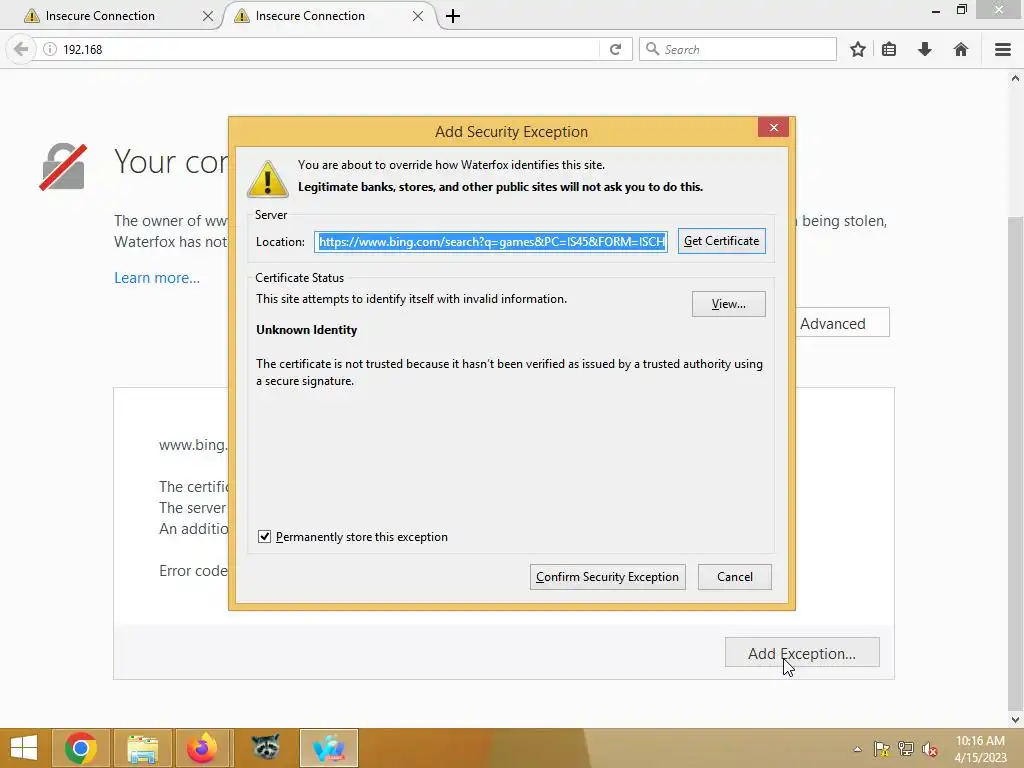Viewport: 1024px width, 768px height.
Task: Reload the current page
Action: point(615,49)
